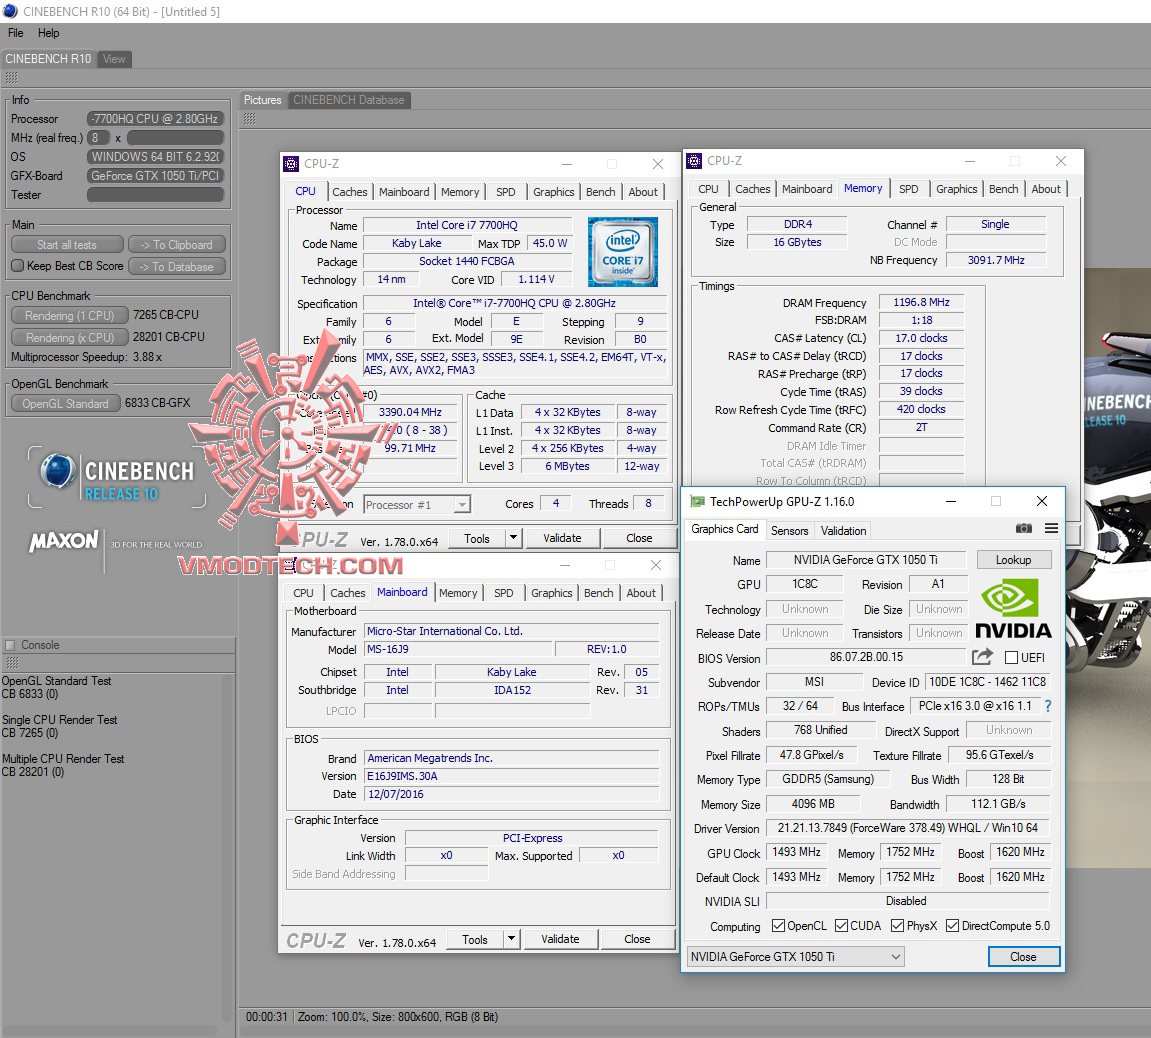Click the grip handle under Pictures tab
Viewport: 1151px width, 1038px height.
click(x=250, y=119)
